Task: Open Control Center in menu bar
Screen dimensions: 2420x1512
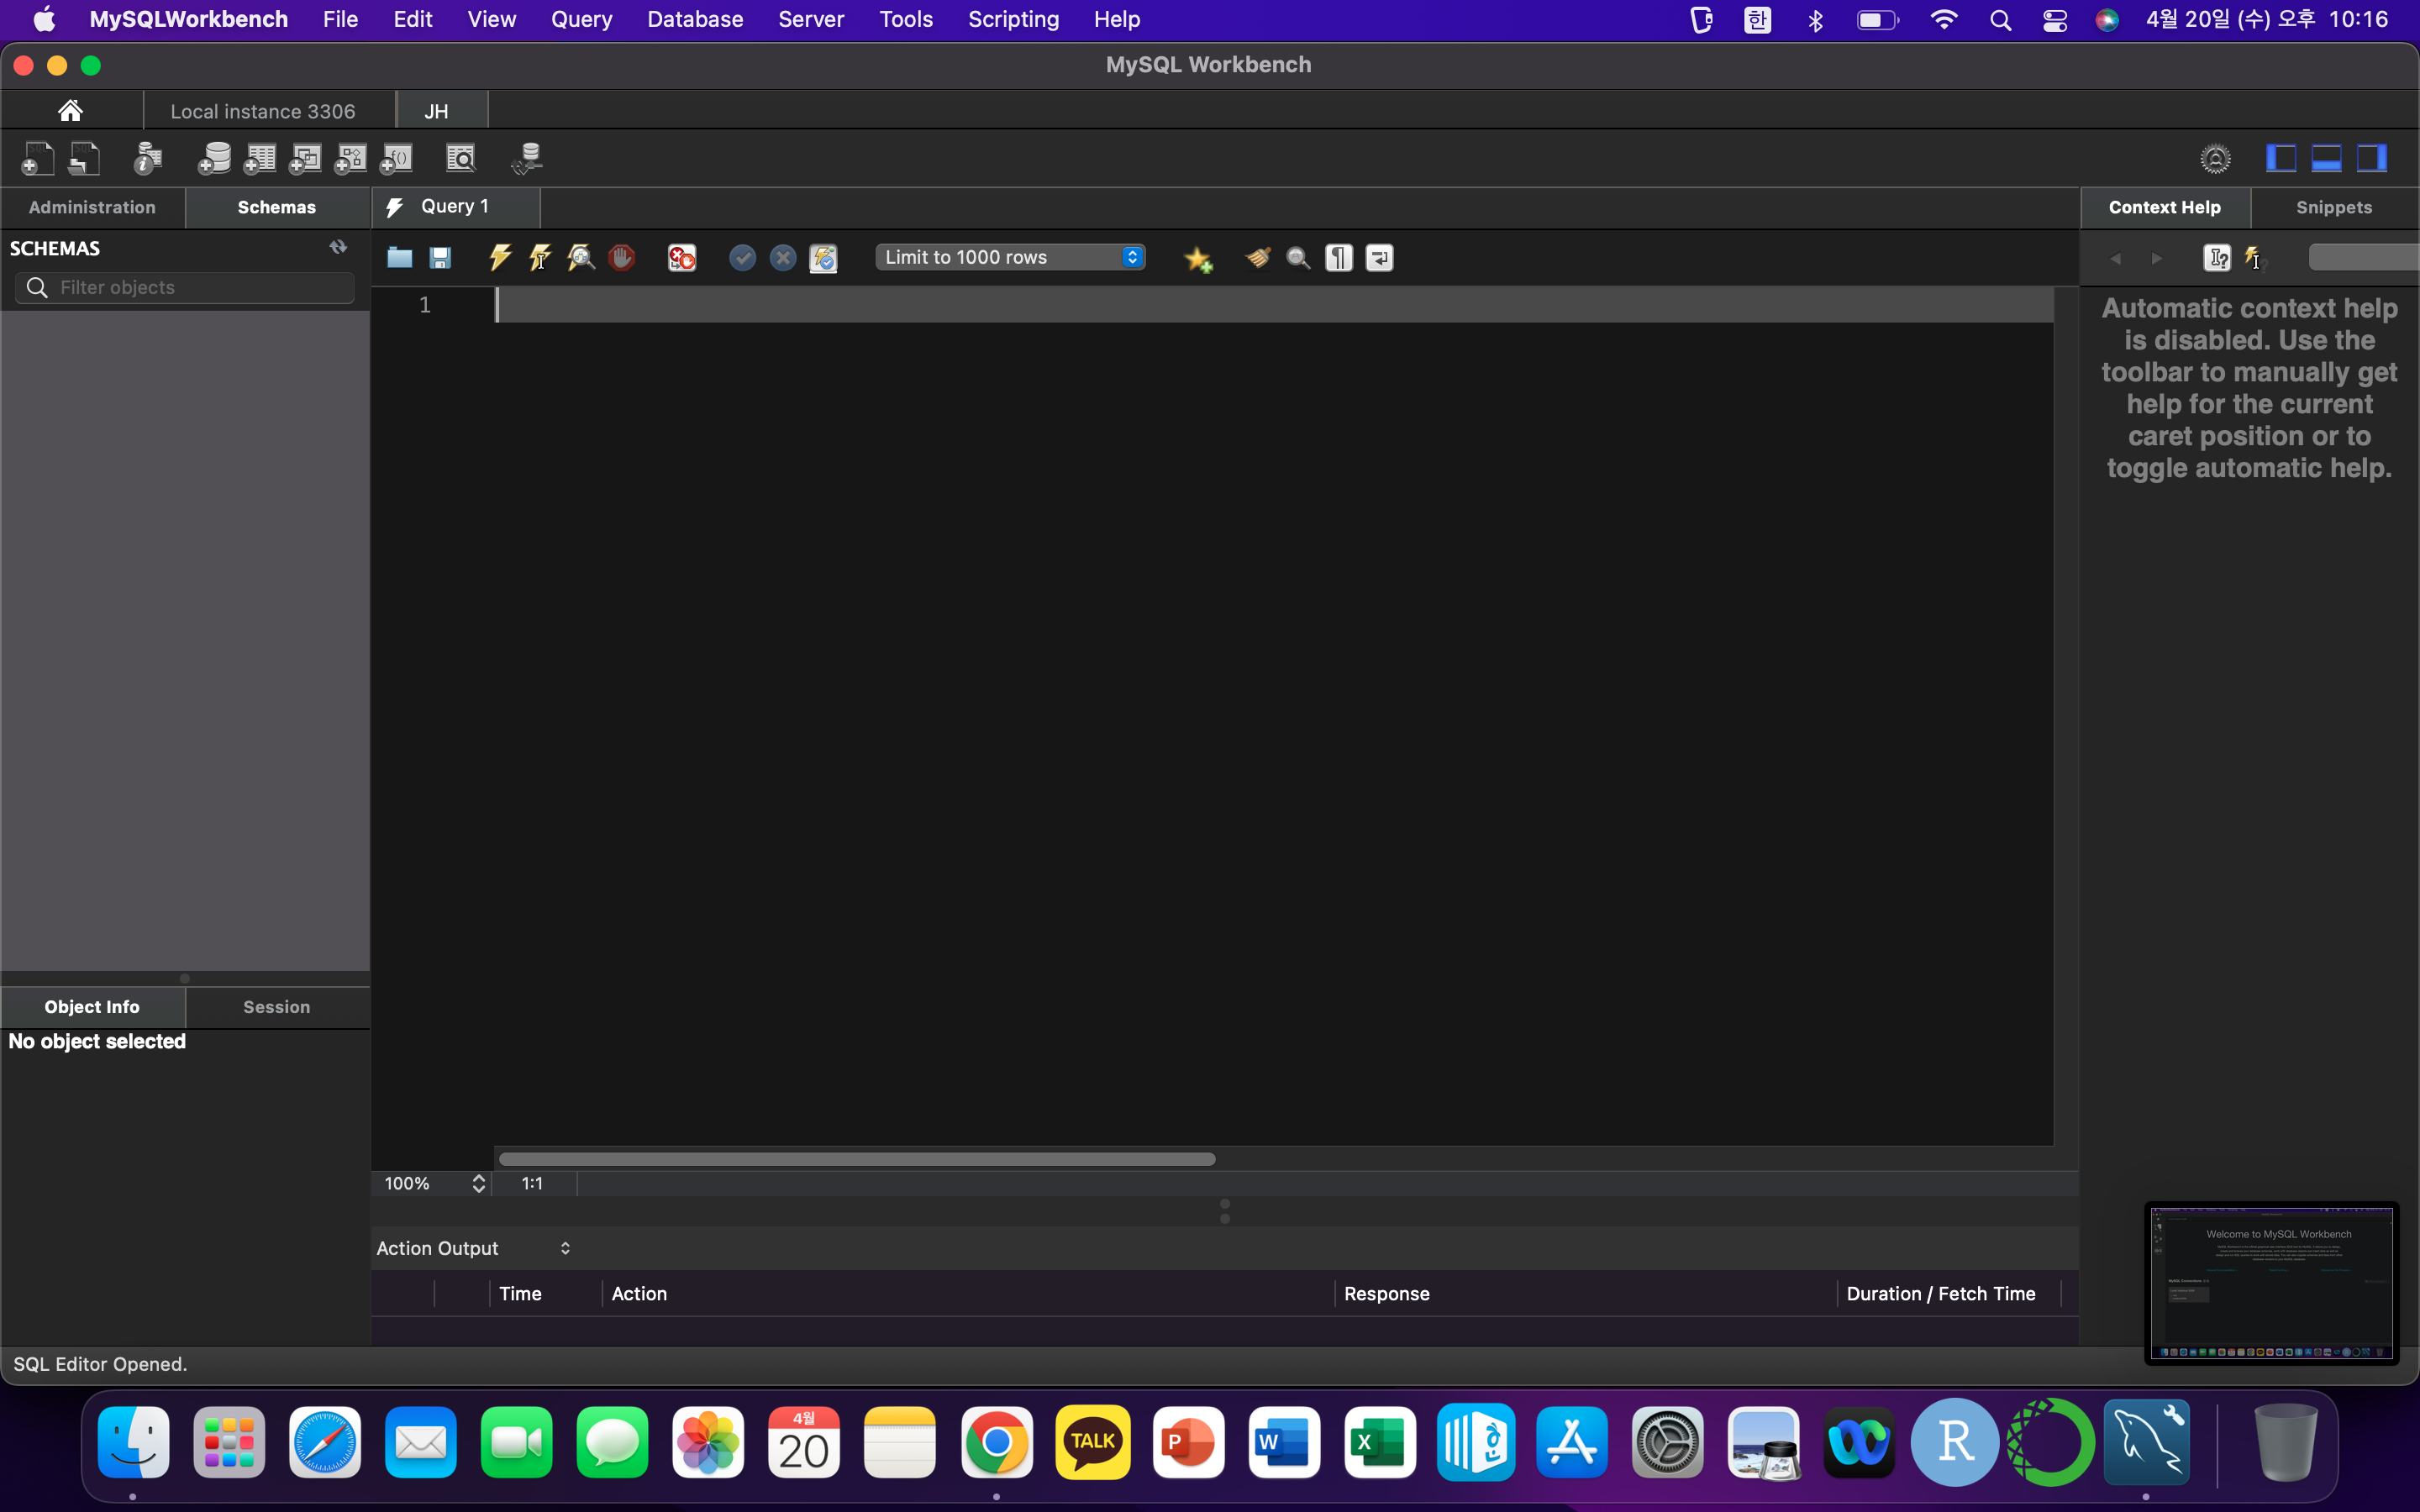Action: [x=2055, y=20]
